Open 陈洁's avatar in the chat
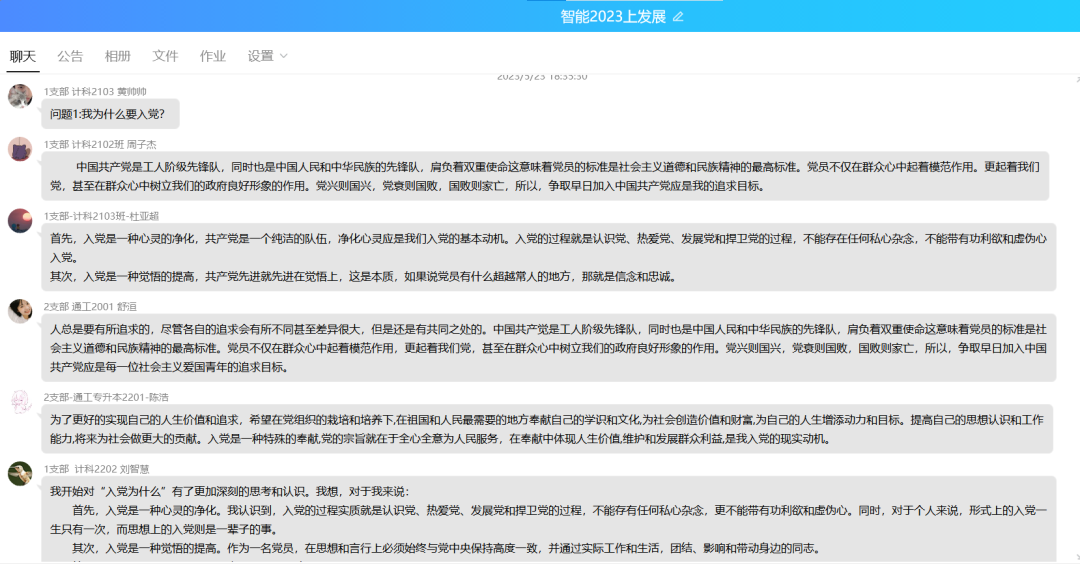The width and height of the screenshot is (1080, 567). pos(20,401)
